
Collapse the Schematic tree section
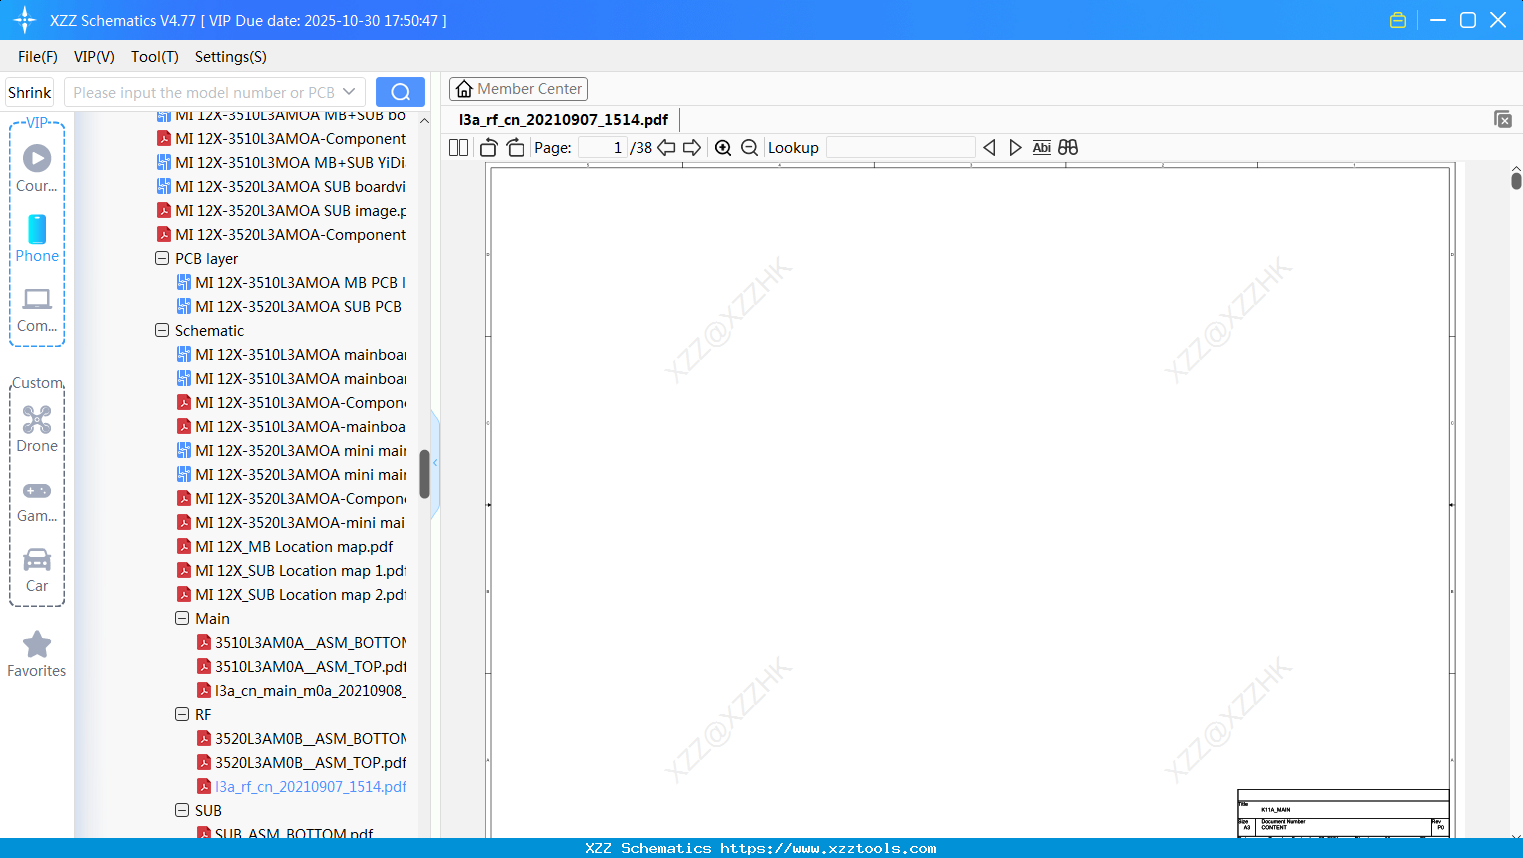click(x=162, y=330)
